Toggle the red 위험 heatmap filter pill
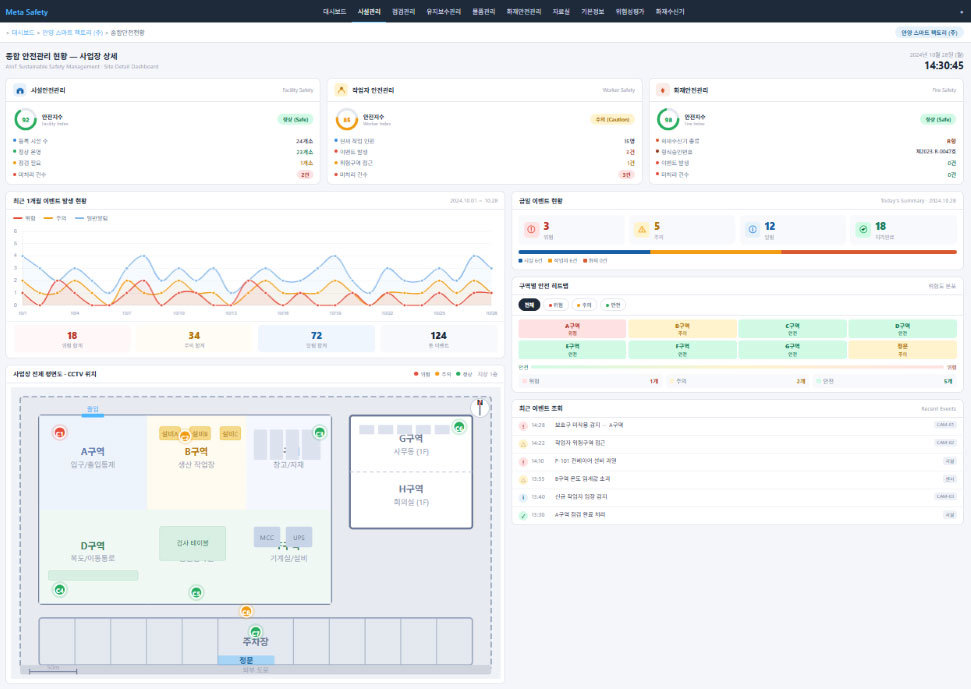Viewport: 971px width, 689px height. pyautogui.click(x=555, y=305)
